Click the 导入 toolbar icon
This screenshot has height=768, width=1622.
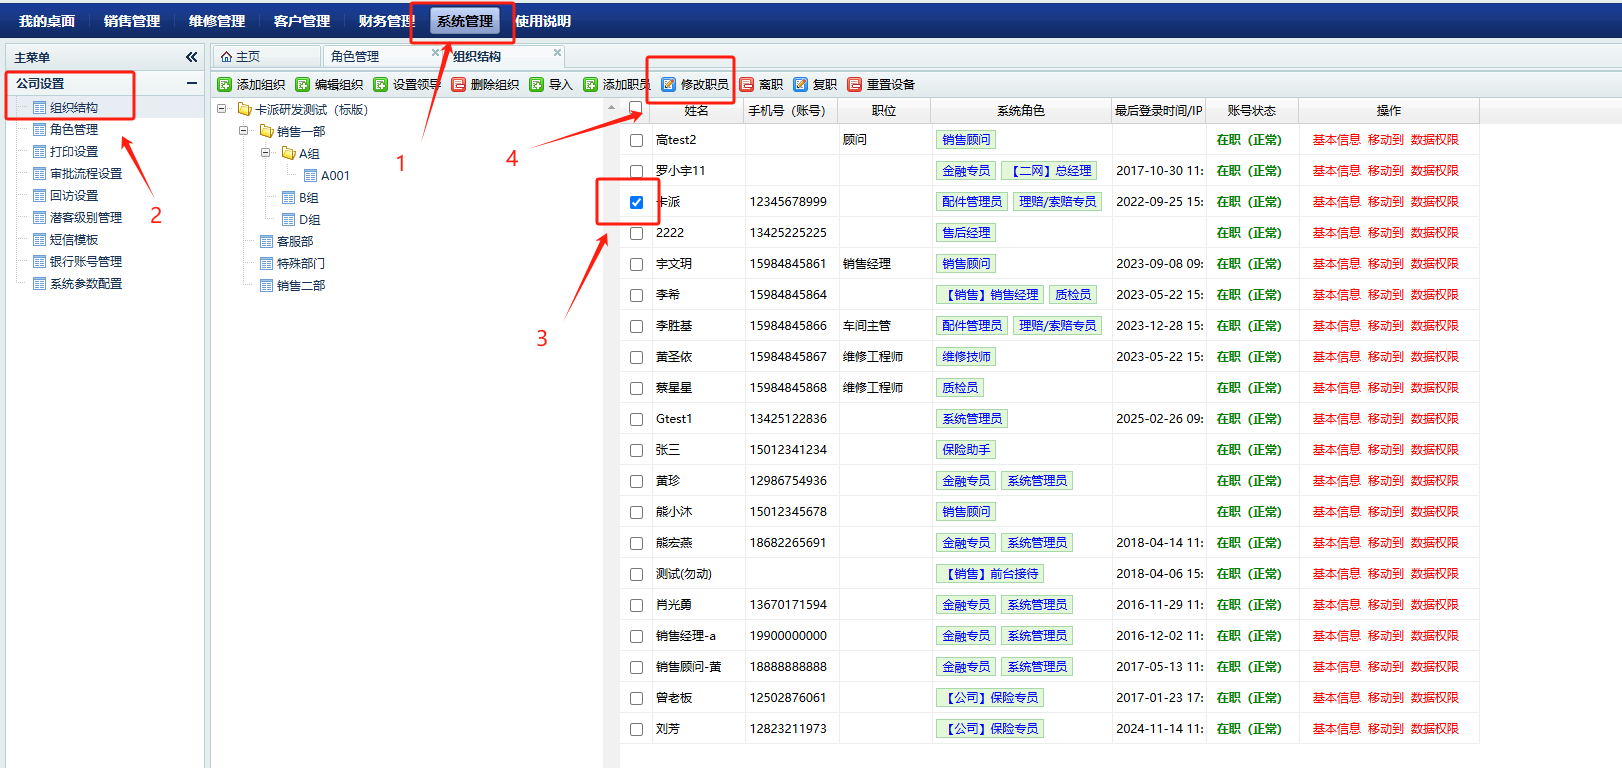tap(537, 85)
